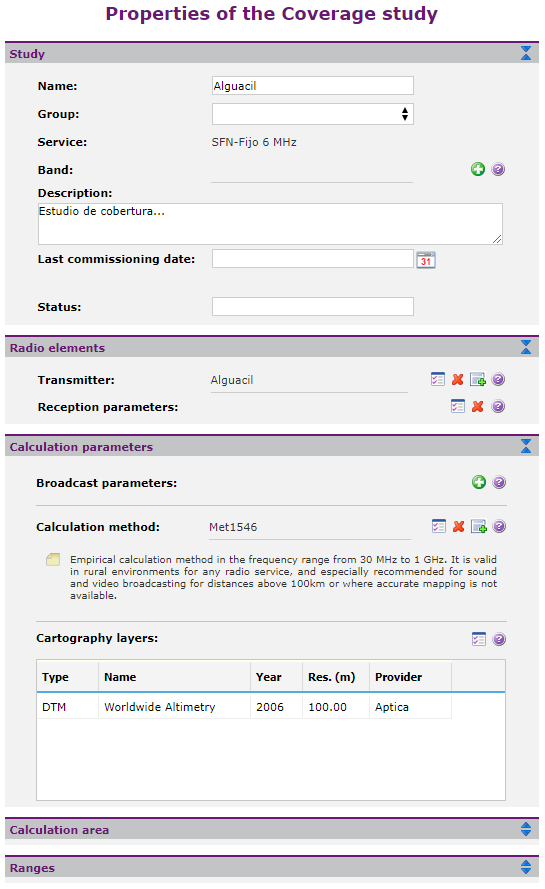545x889 pixels.
Task: Add Broadcast parameters with the green plus
Action: 479,482
